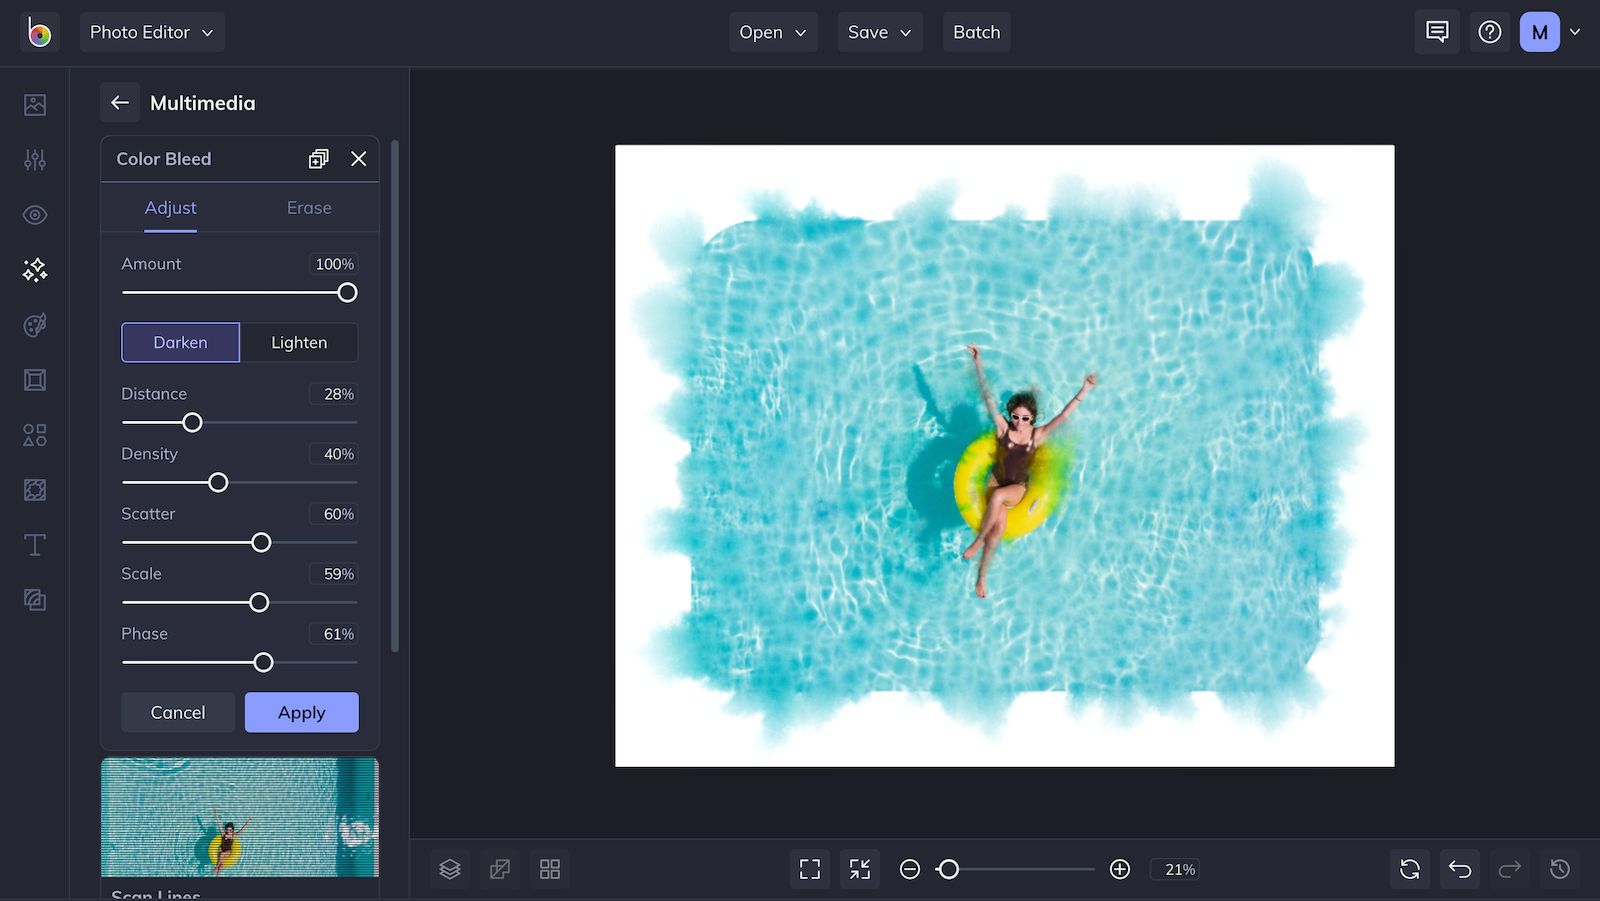The image size is (1600, 901).
Task: Enable the Lighten mode
Action: click(299, 342)
